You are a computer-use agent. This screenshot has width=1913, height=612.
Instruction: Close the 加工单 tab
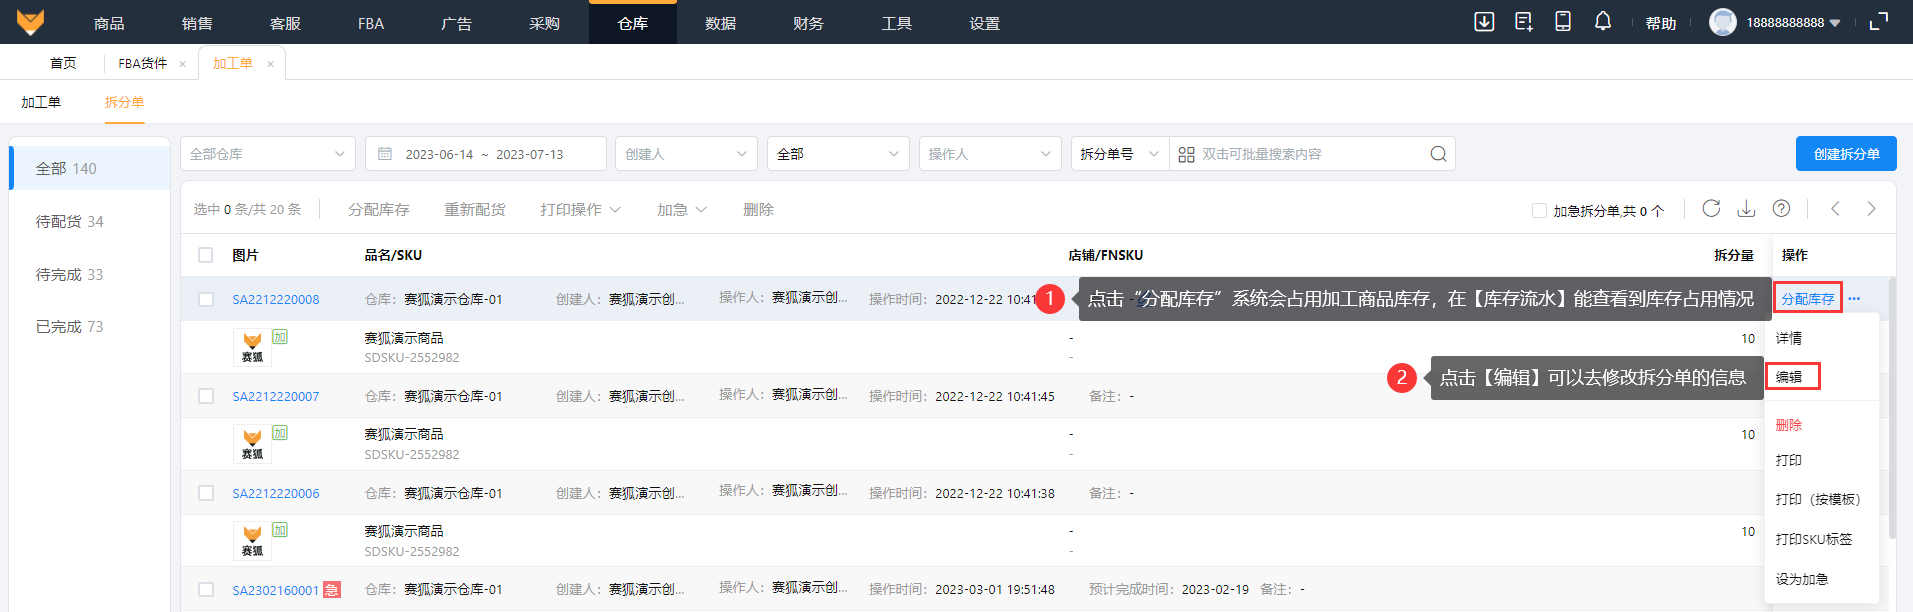tap(270, 64)
